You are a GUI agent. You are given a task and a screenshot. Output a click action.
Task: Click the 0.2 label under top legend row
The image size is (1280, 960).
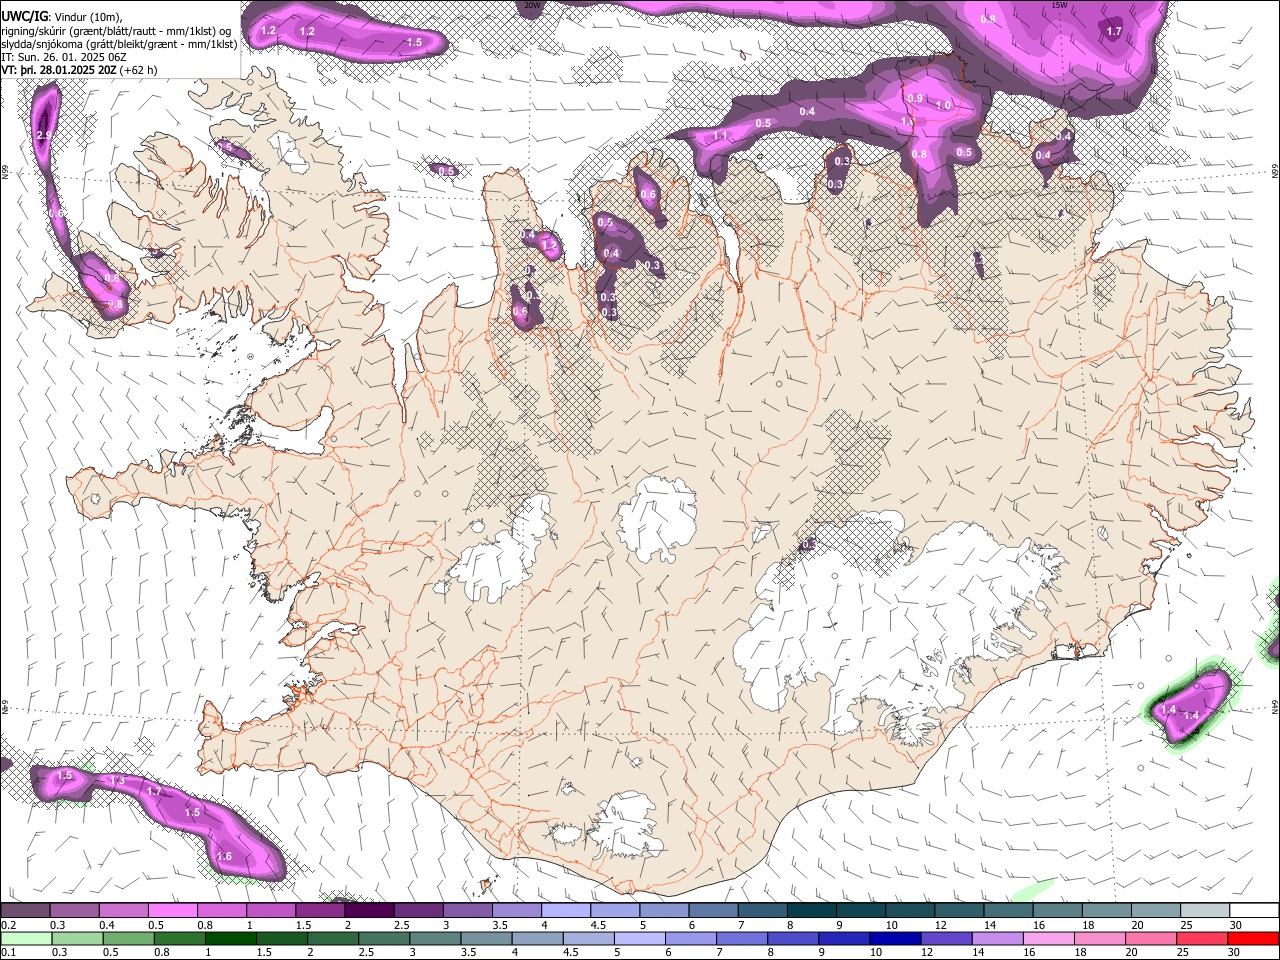[x=9, y=925]
